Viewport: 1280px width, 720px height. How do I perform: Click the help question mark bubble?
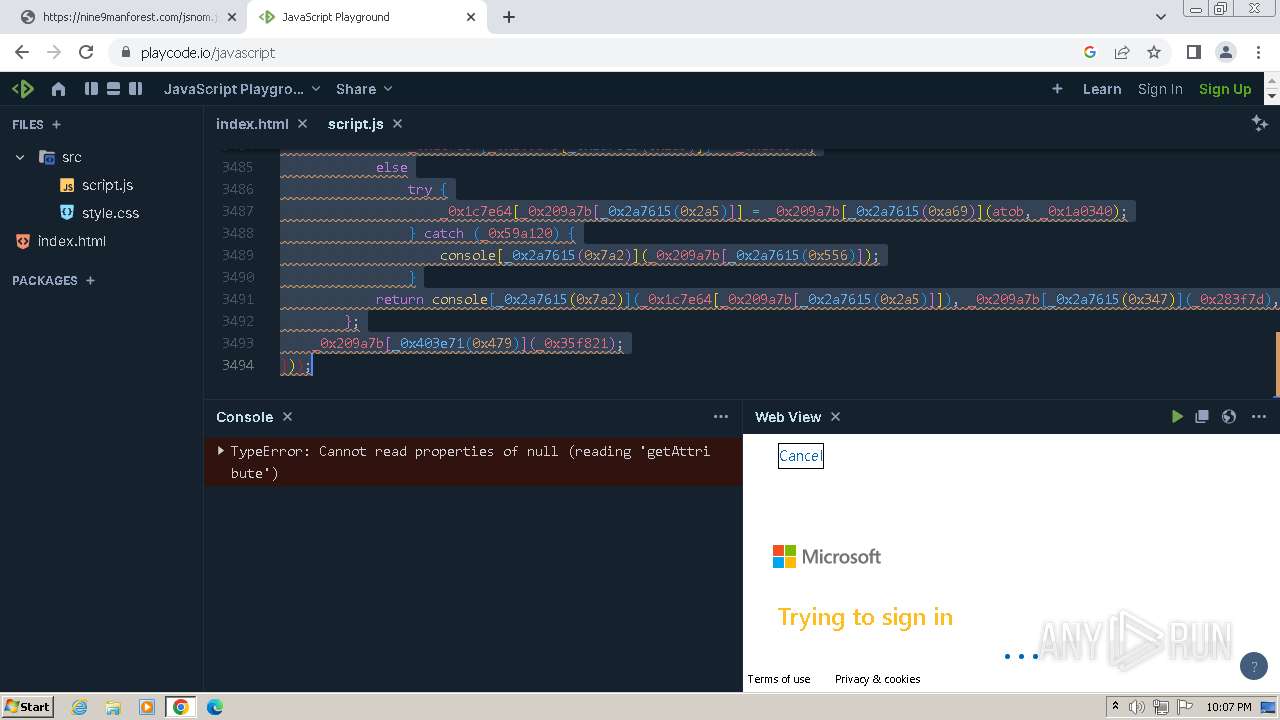[1253, 665]
